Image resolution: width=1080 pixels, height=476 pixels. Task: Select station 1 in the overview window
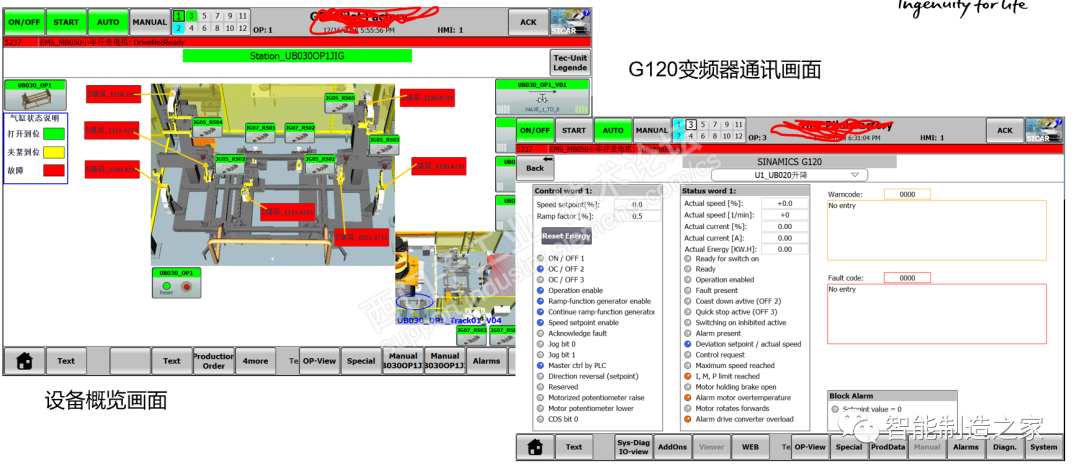178,16
